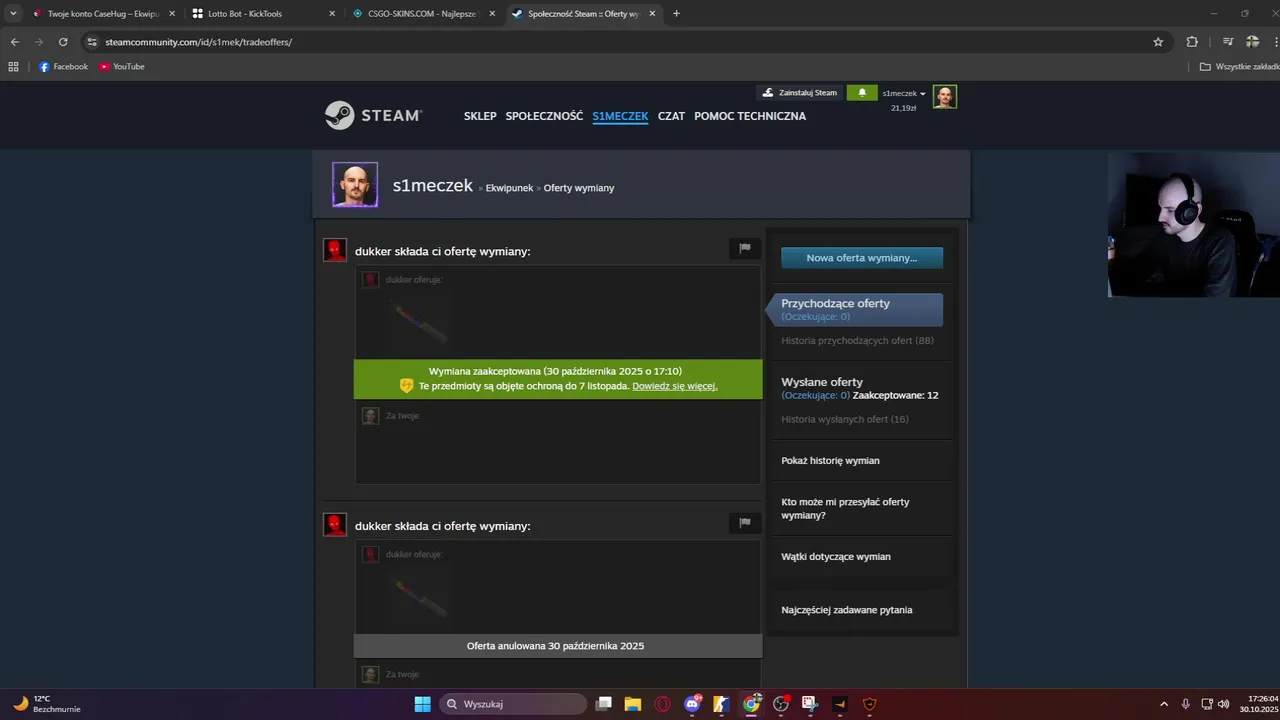Switch to the CSGO-SKINS.COM tab
Image resolution: width=1280 pixels, height=720 pixels.
pos(424,14)
